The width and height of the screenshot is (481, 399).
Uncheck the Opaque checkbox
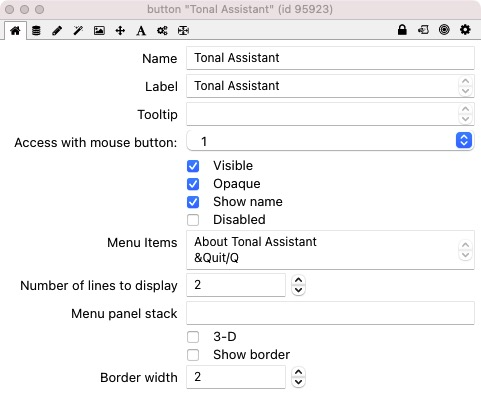pyautogui.click(x=193, y=184)
